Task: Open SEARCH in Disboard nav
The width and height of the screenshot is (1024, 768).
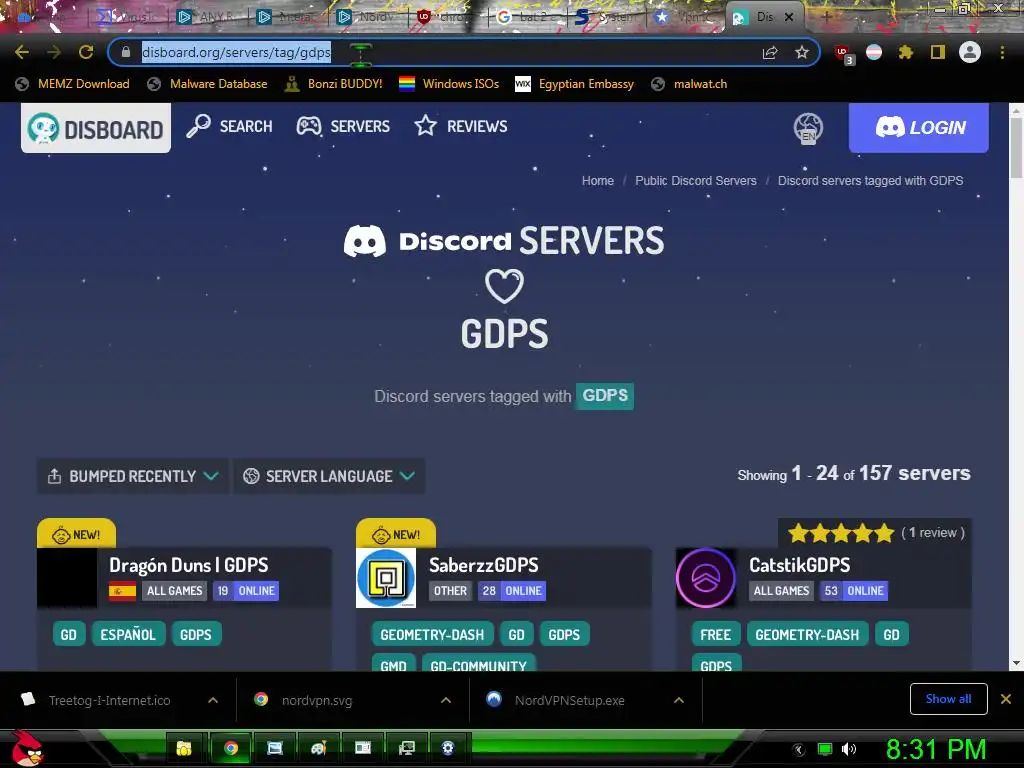Action: coord(229,126)
